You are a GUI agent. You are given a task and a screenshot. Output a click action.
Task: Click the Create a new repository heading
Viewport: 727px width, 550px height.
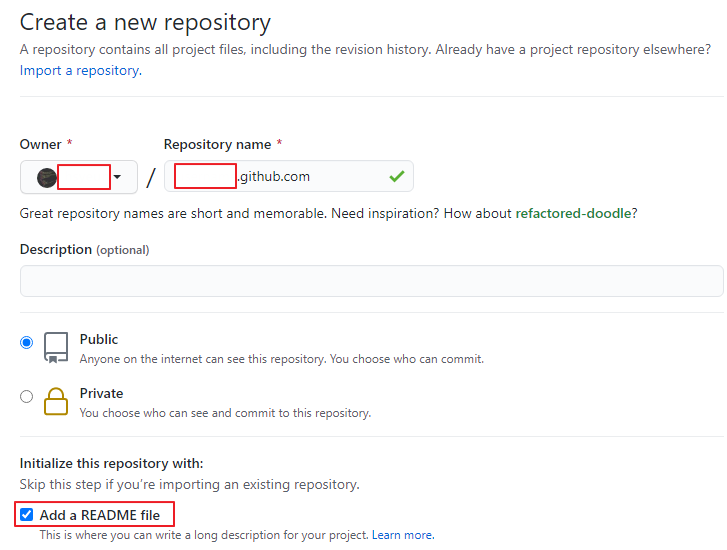(x=145, y=21)
